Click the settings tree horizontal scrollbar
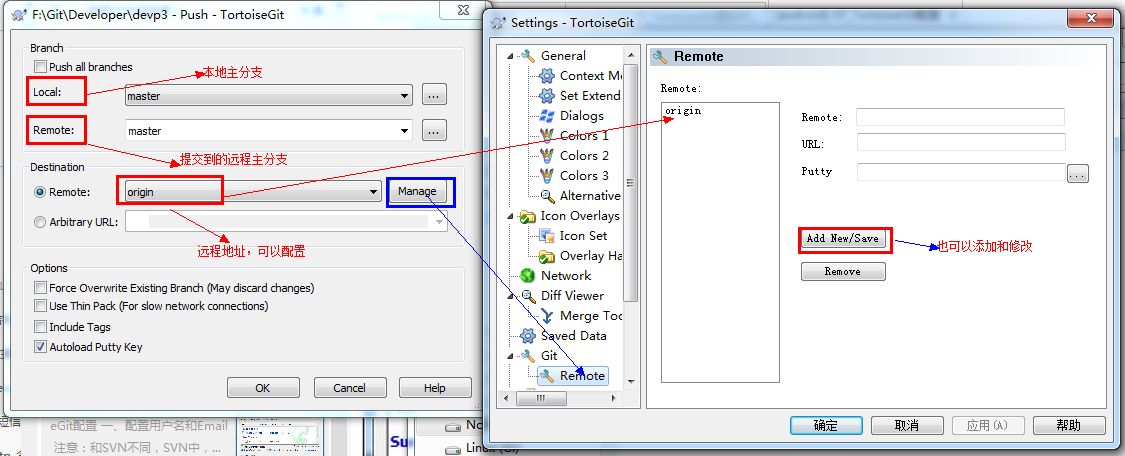 point(542,398)
